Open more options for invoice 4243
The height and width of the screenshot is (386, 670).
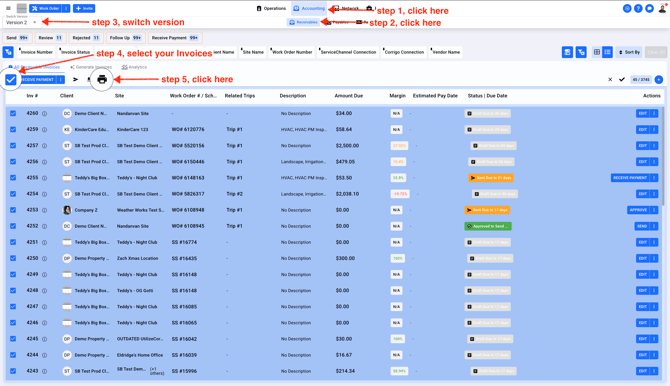coord(654,371)
